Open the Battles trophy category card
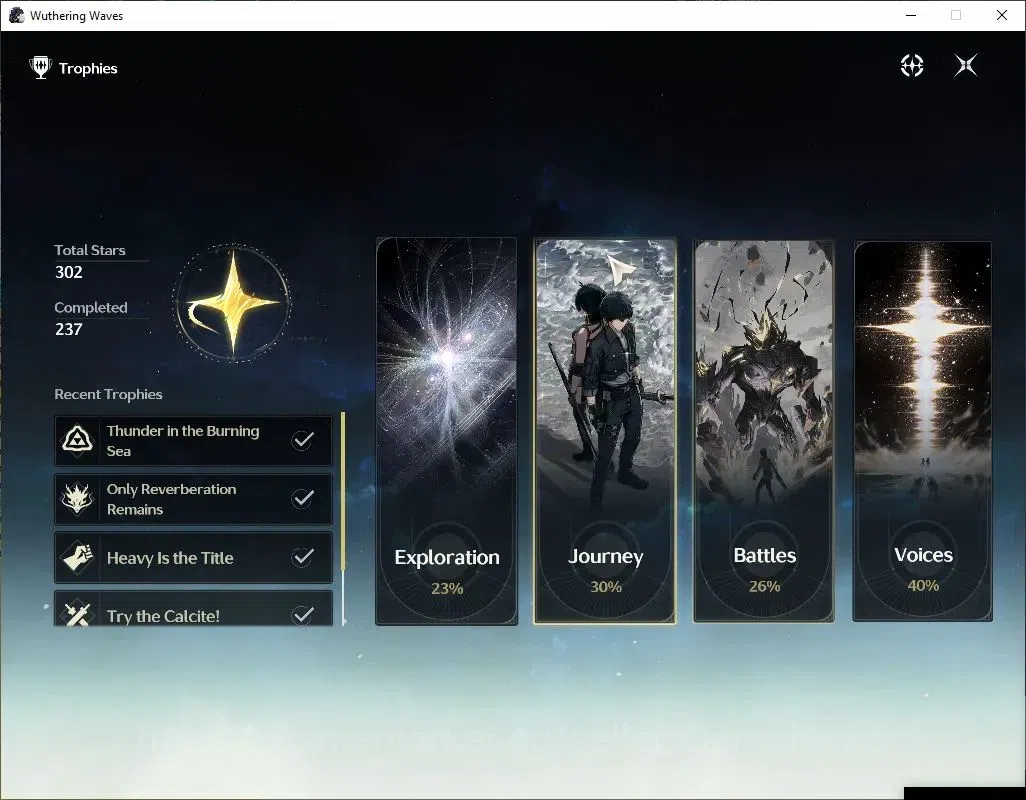The image size is (1026, 800). 764,431
